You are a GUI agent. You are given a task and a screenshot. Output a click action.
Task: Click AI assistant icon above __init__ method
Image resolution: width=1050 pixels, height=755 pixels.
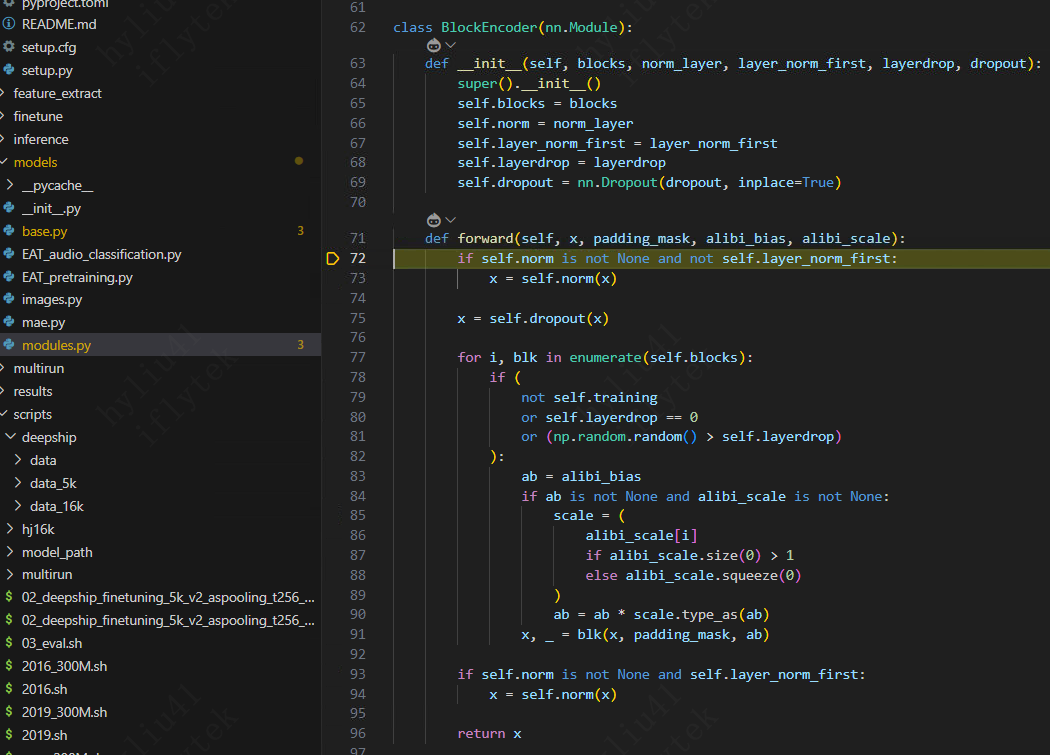coord(434,45)
